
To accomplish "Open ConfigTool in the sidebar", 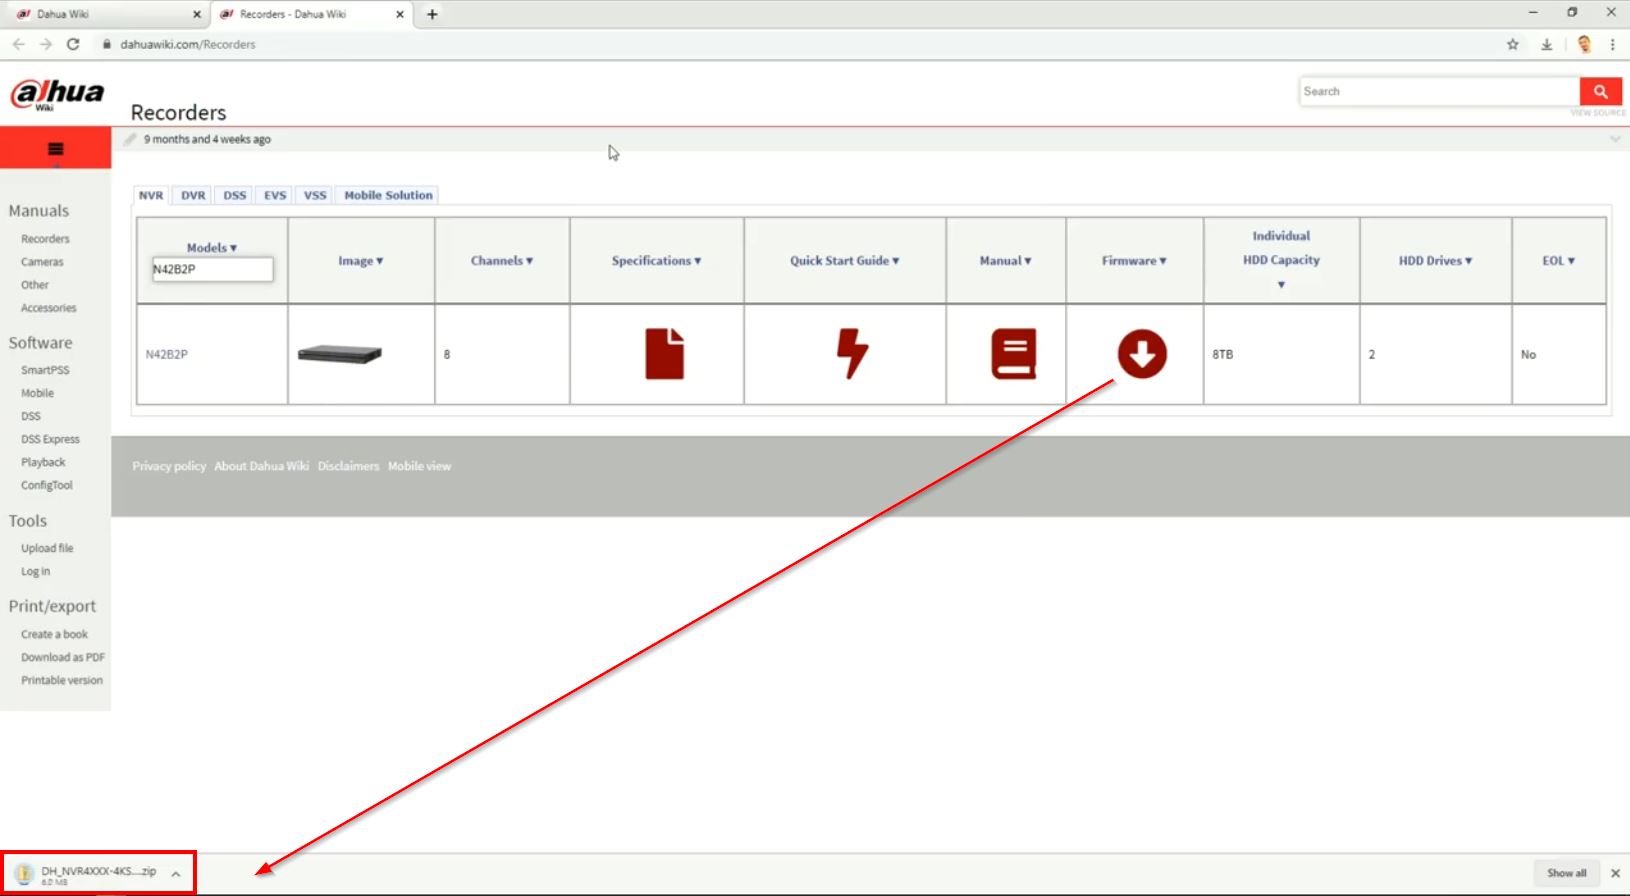I will (x=47, y=485).
